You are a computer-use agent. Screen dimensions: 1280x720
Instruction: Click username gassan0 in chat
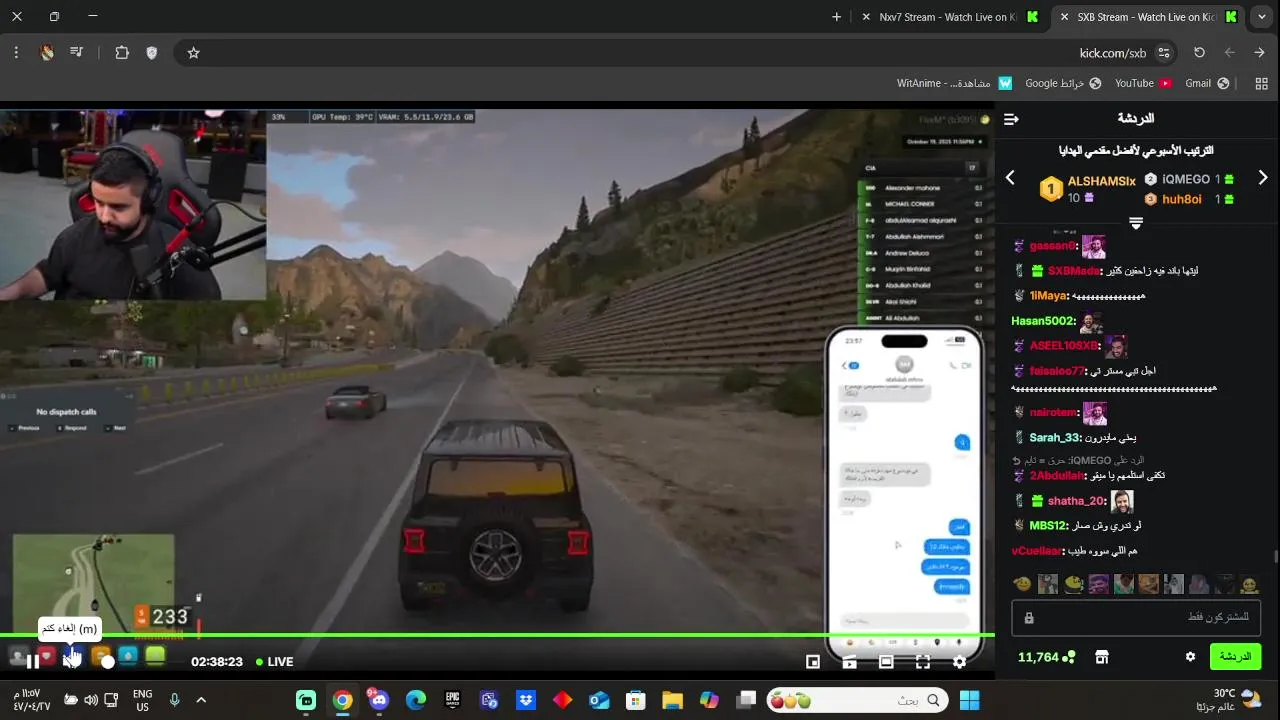[x=1053, y=246]
